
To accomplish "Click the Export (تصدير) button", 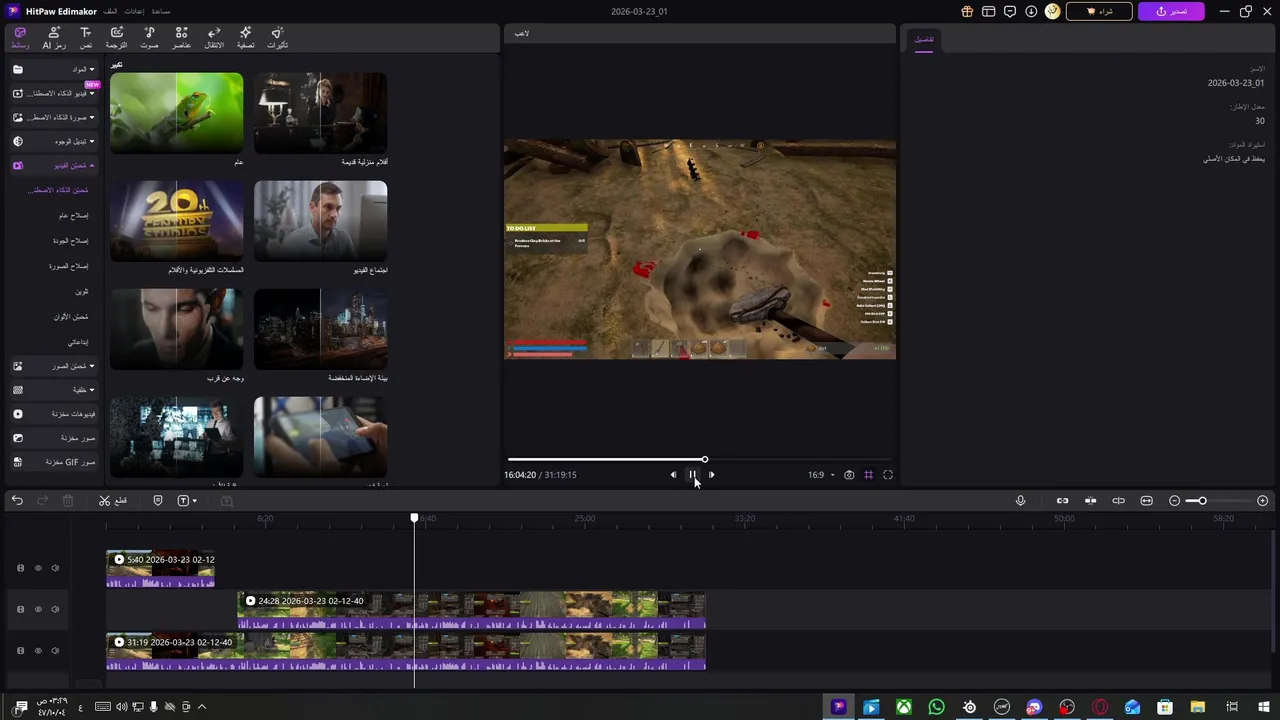I will (x=1171, y=11).
